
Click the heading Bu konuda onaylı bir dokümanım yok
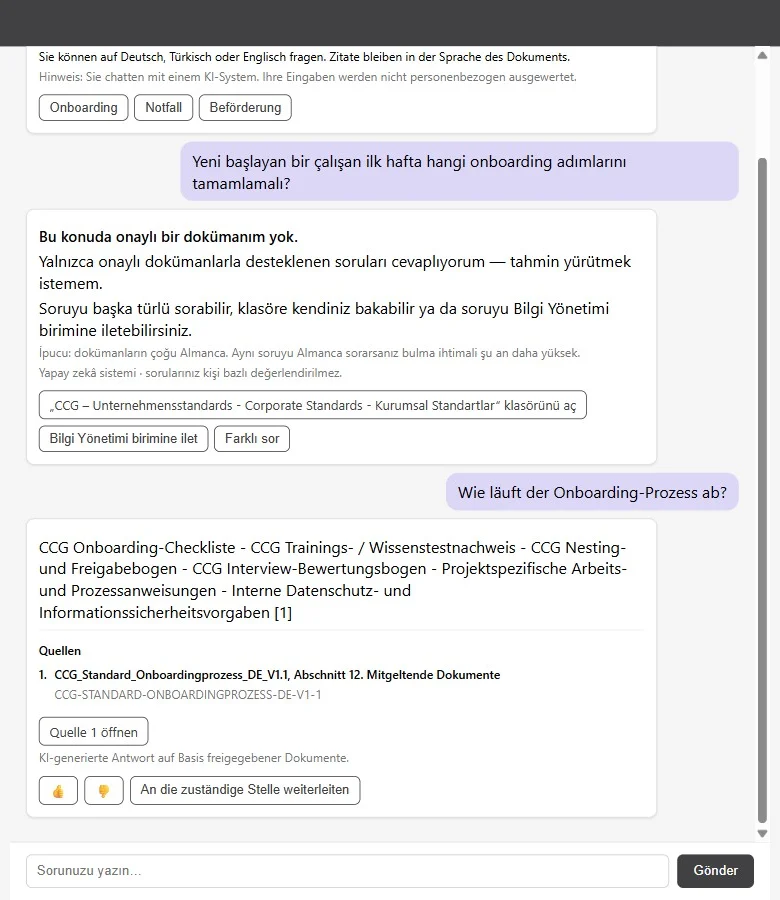click(x=168, y=236)
